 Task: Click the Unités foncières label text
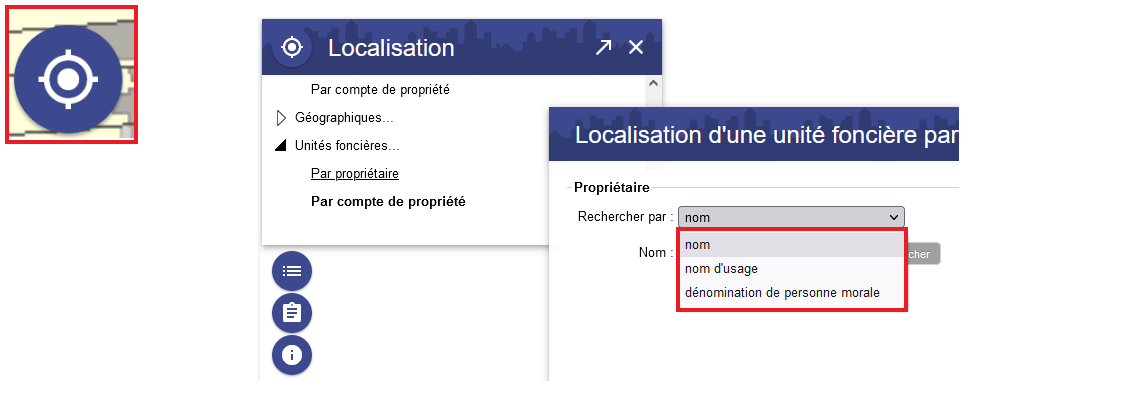(347, 146)
